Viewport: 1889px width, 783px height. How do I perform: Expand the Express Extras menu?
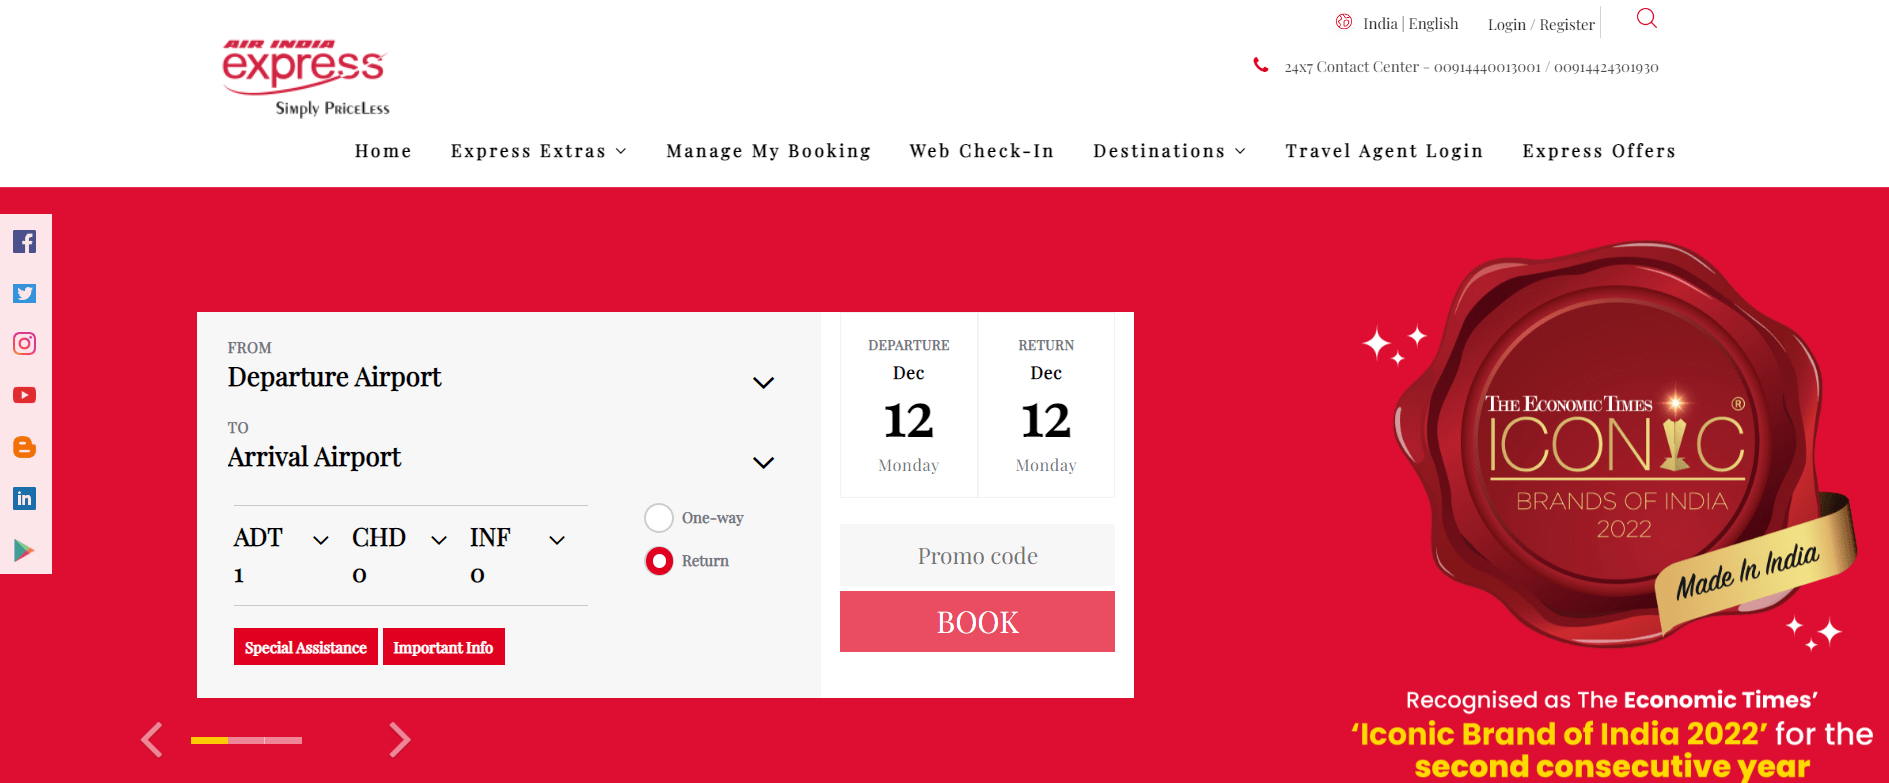coord(538,151)
